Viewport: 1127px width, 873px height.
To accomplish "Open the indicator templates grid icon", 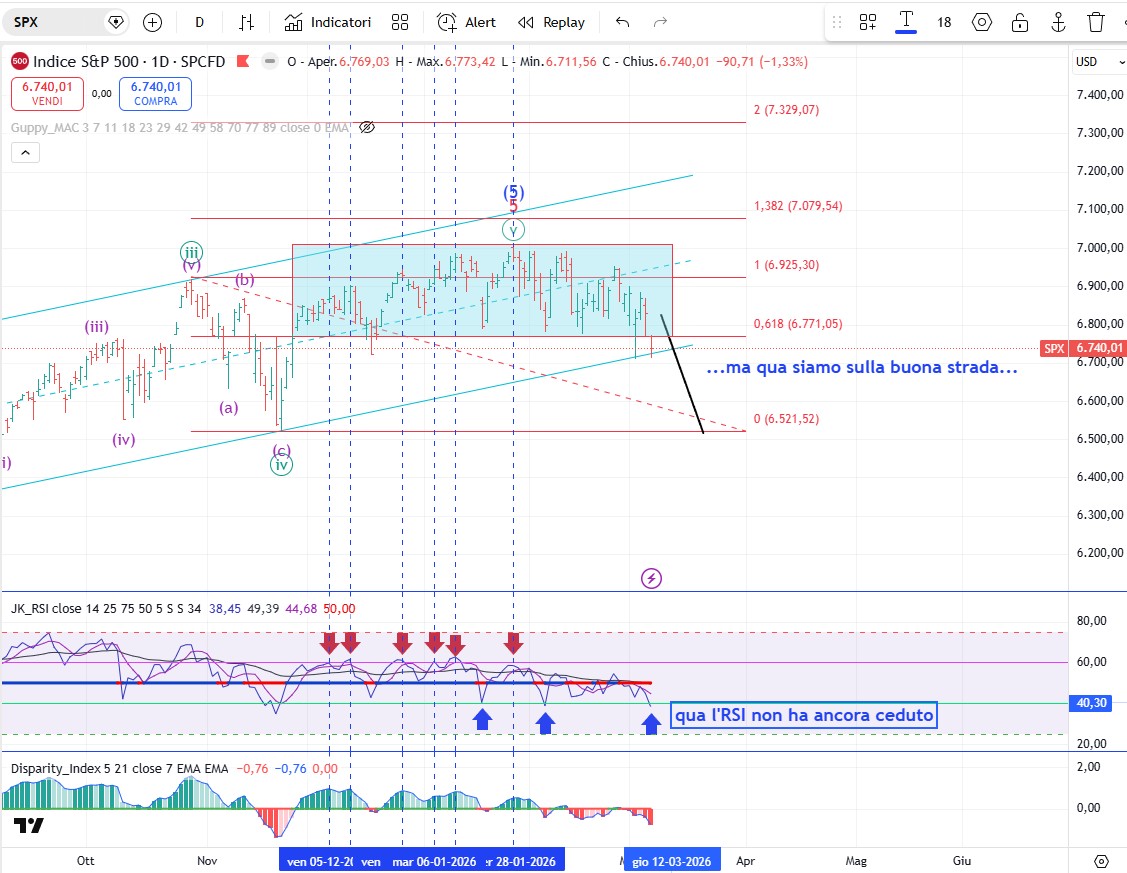I will 400,22.
